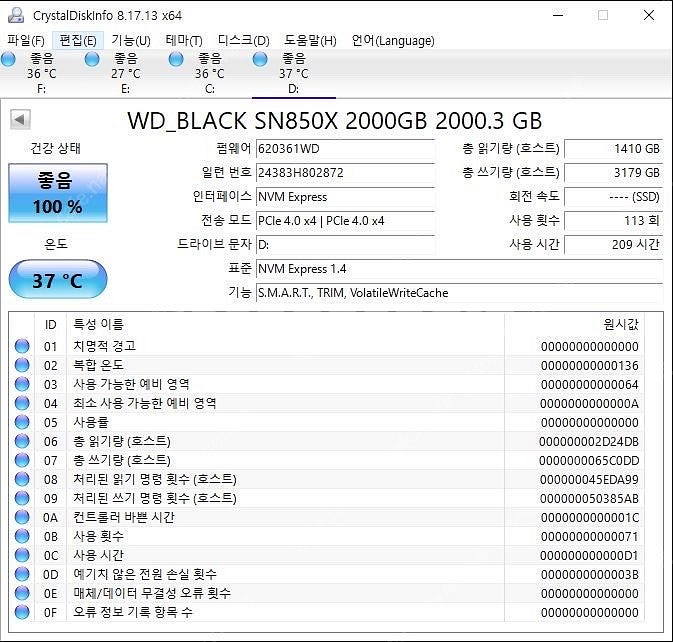Viewport: 673px width, 642px height.
Task: Click the raw value 0000000000136
Action: click(x=589, y=366)
